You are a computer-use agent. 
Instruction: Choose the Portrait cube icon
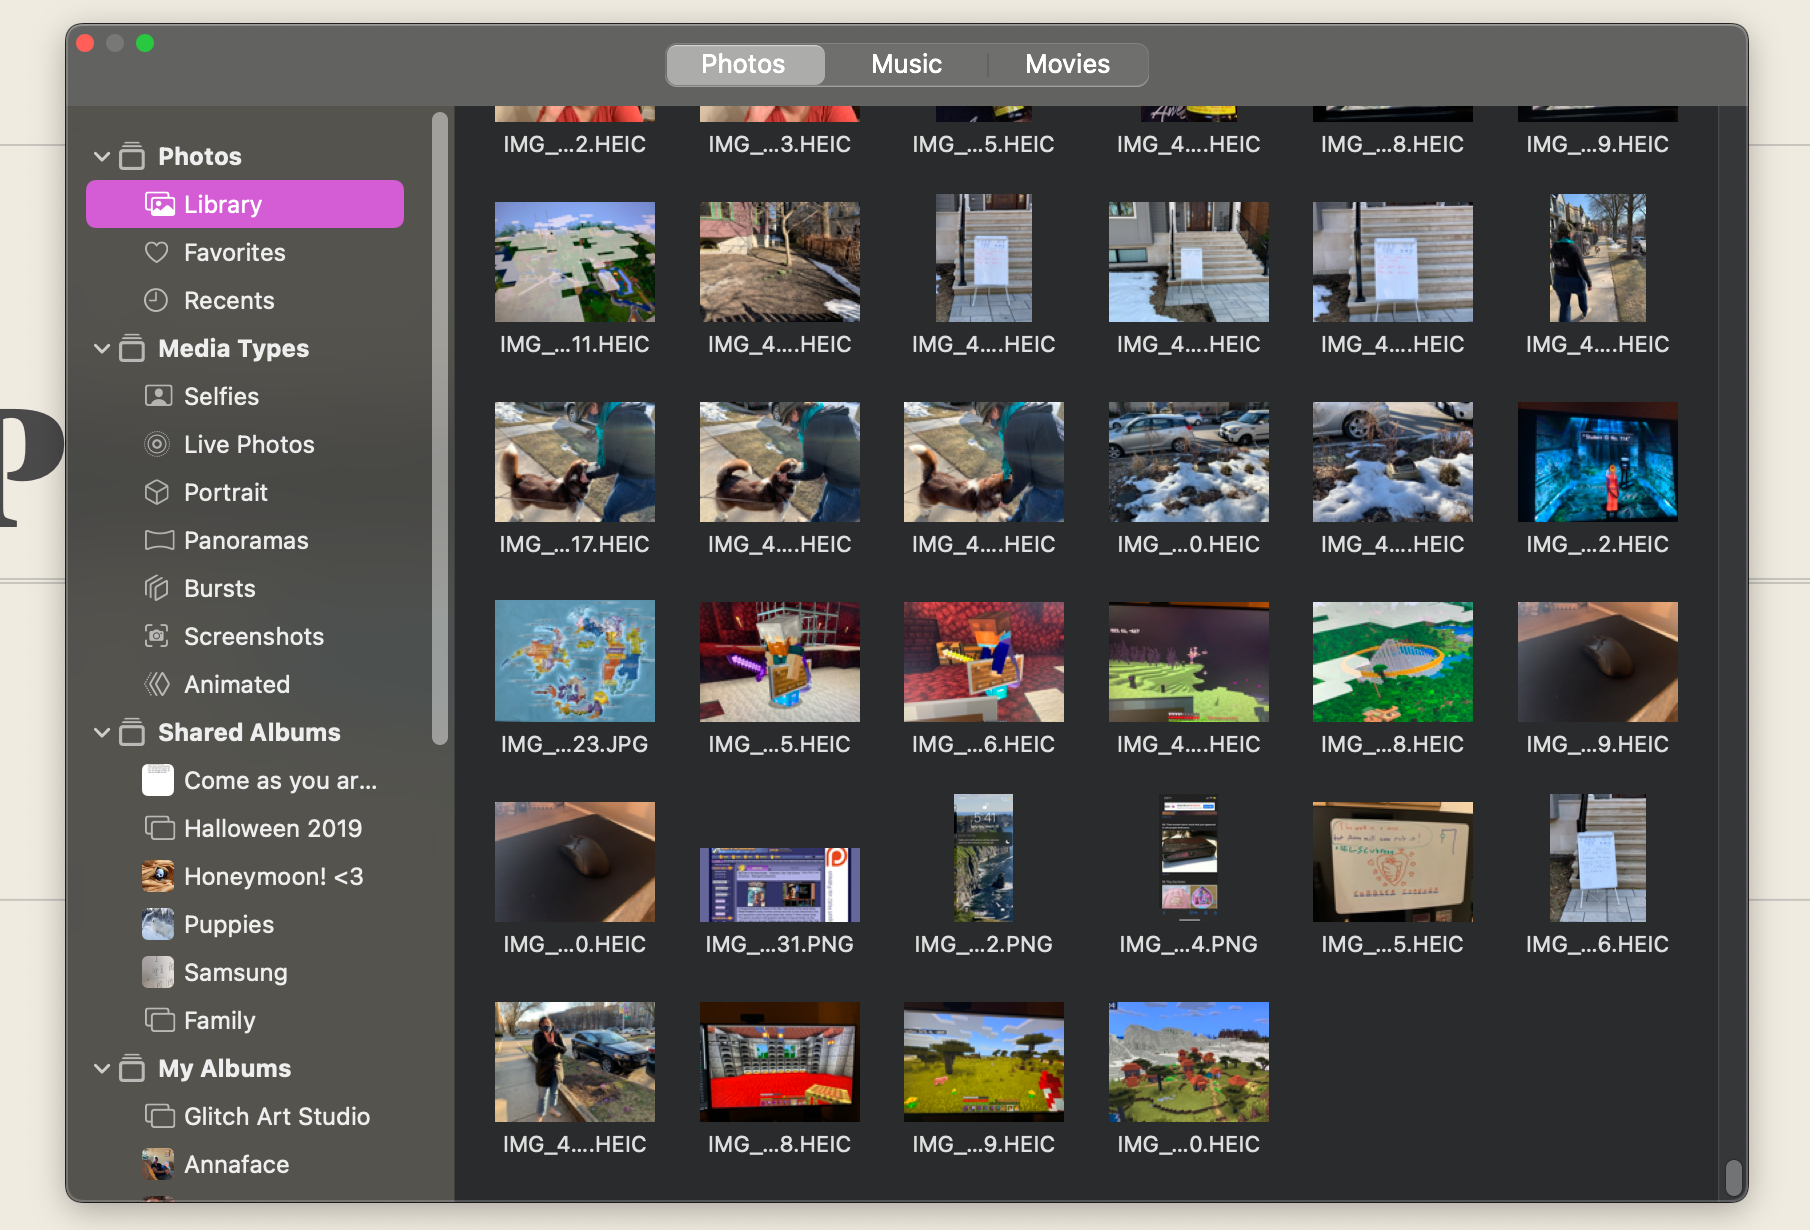click(x=157, y=493)
